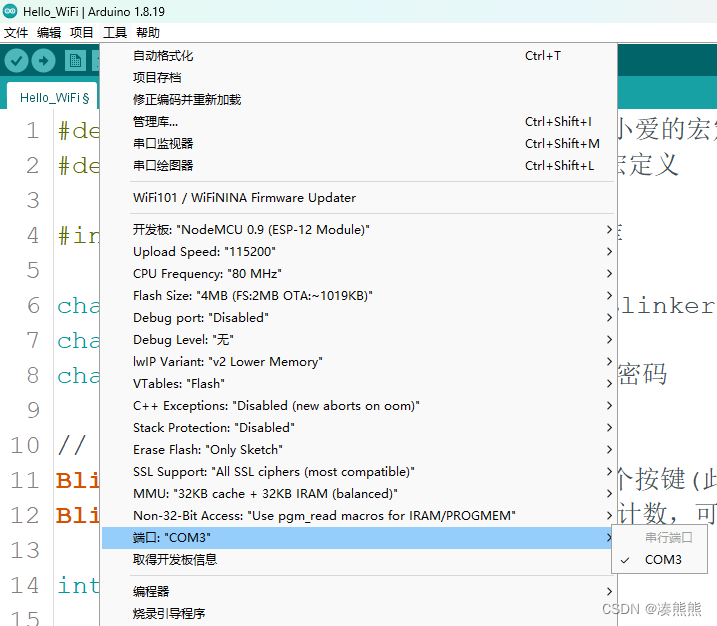Viewport: 717px width, 626px height.
Task: Open WiFi101 / WiFiNINA Firmware Updater
Action: click(358, 198)
